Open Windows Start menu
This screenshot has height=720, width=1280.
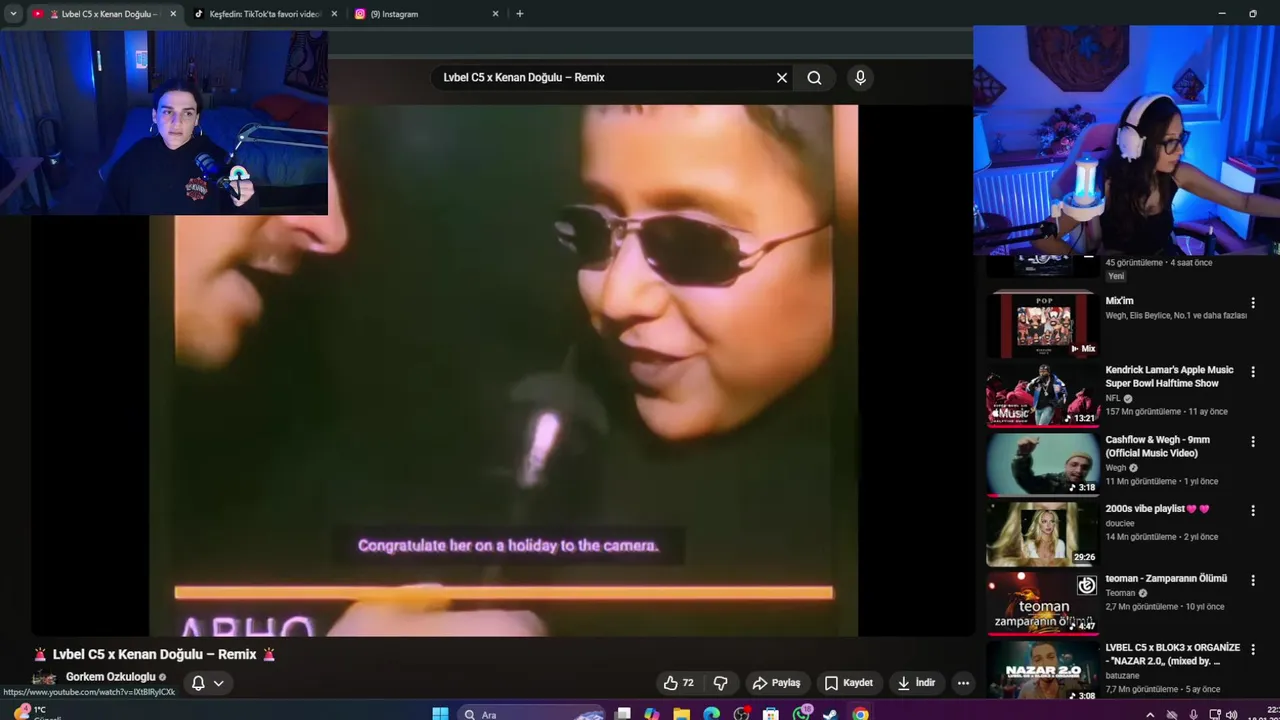[440, 713]
